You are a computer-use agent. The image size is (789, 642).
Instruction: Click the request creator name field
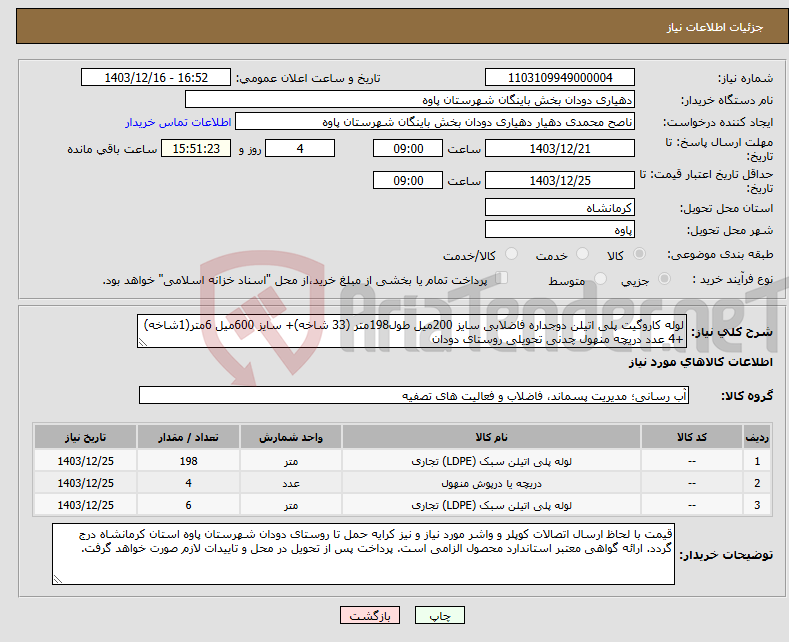(x=435, y=122)
